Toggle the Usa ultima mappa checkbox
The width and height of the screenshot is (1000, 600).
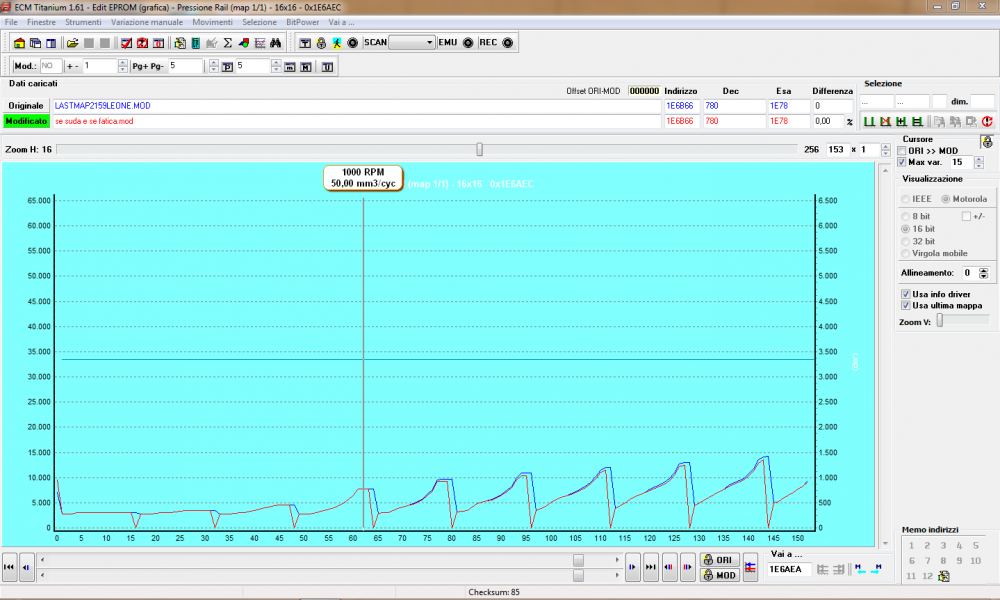pos(905,306)
